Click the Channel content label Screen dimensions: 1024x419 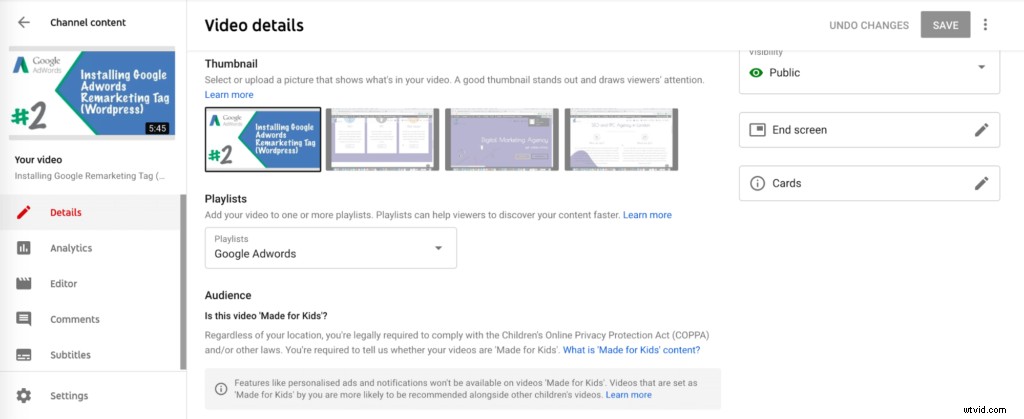click(x=88, y=22)
